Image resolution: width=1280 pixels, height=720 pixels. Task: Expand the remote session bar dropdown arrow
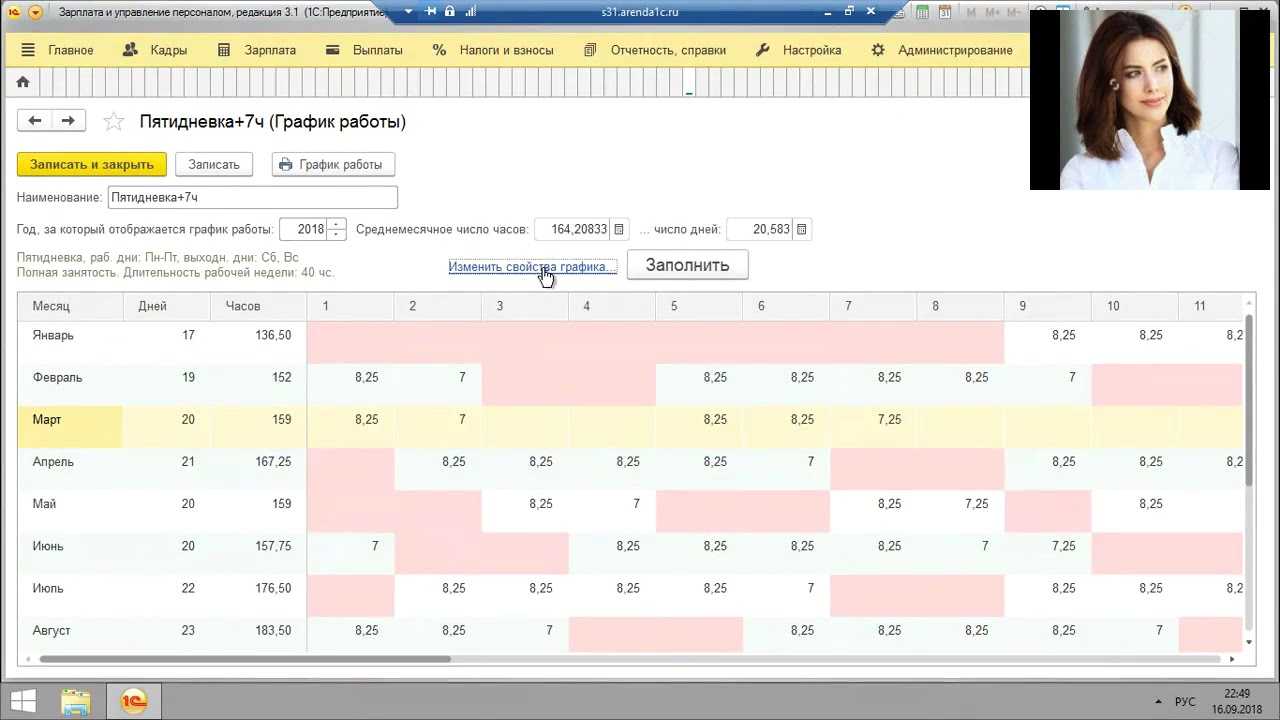coord(409,12)
